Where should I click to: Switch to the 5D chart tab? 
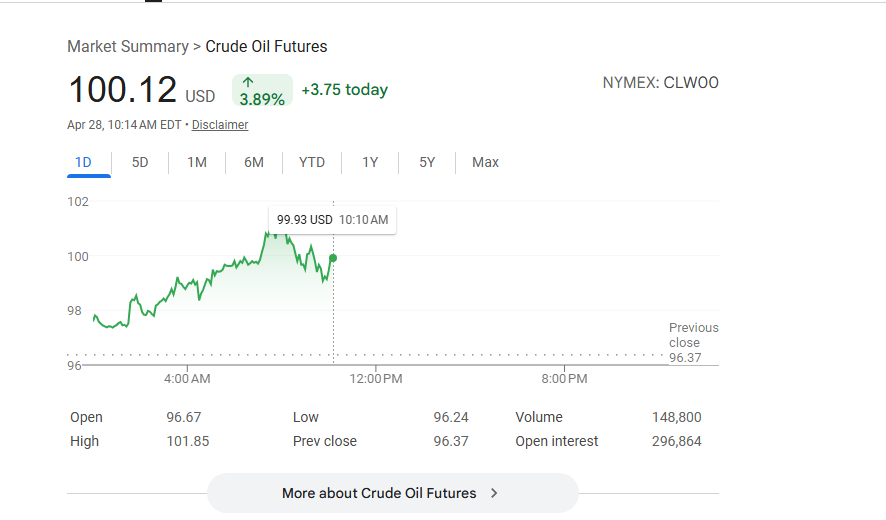click(x=140, y=162)
